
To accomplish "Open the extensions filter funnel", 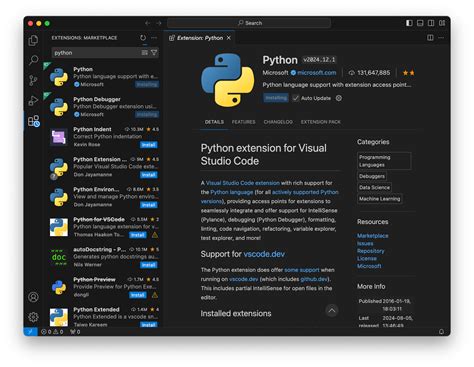I will point(154,53).
